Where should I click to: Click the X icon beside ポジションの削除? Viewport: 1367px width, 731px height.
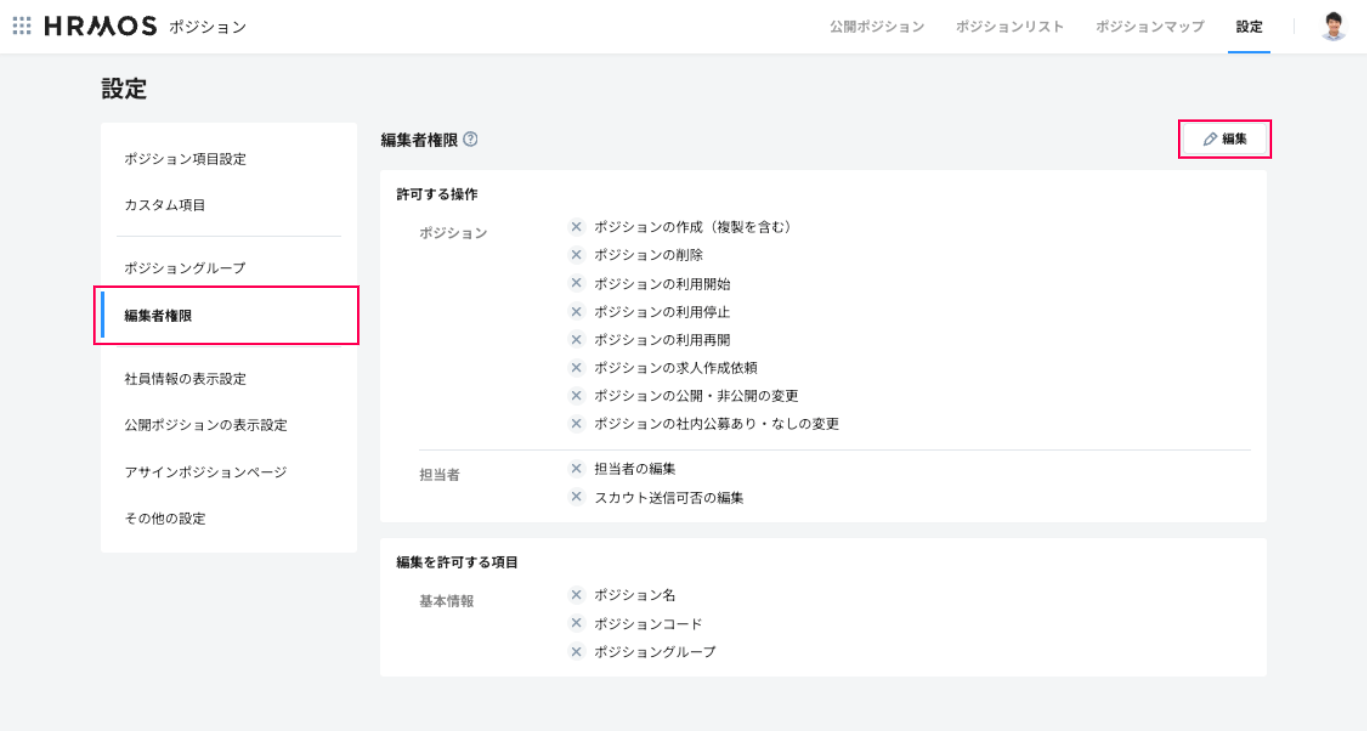point(576,255)
